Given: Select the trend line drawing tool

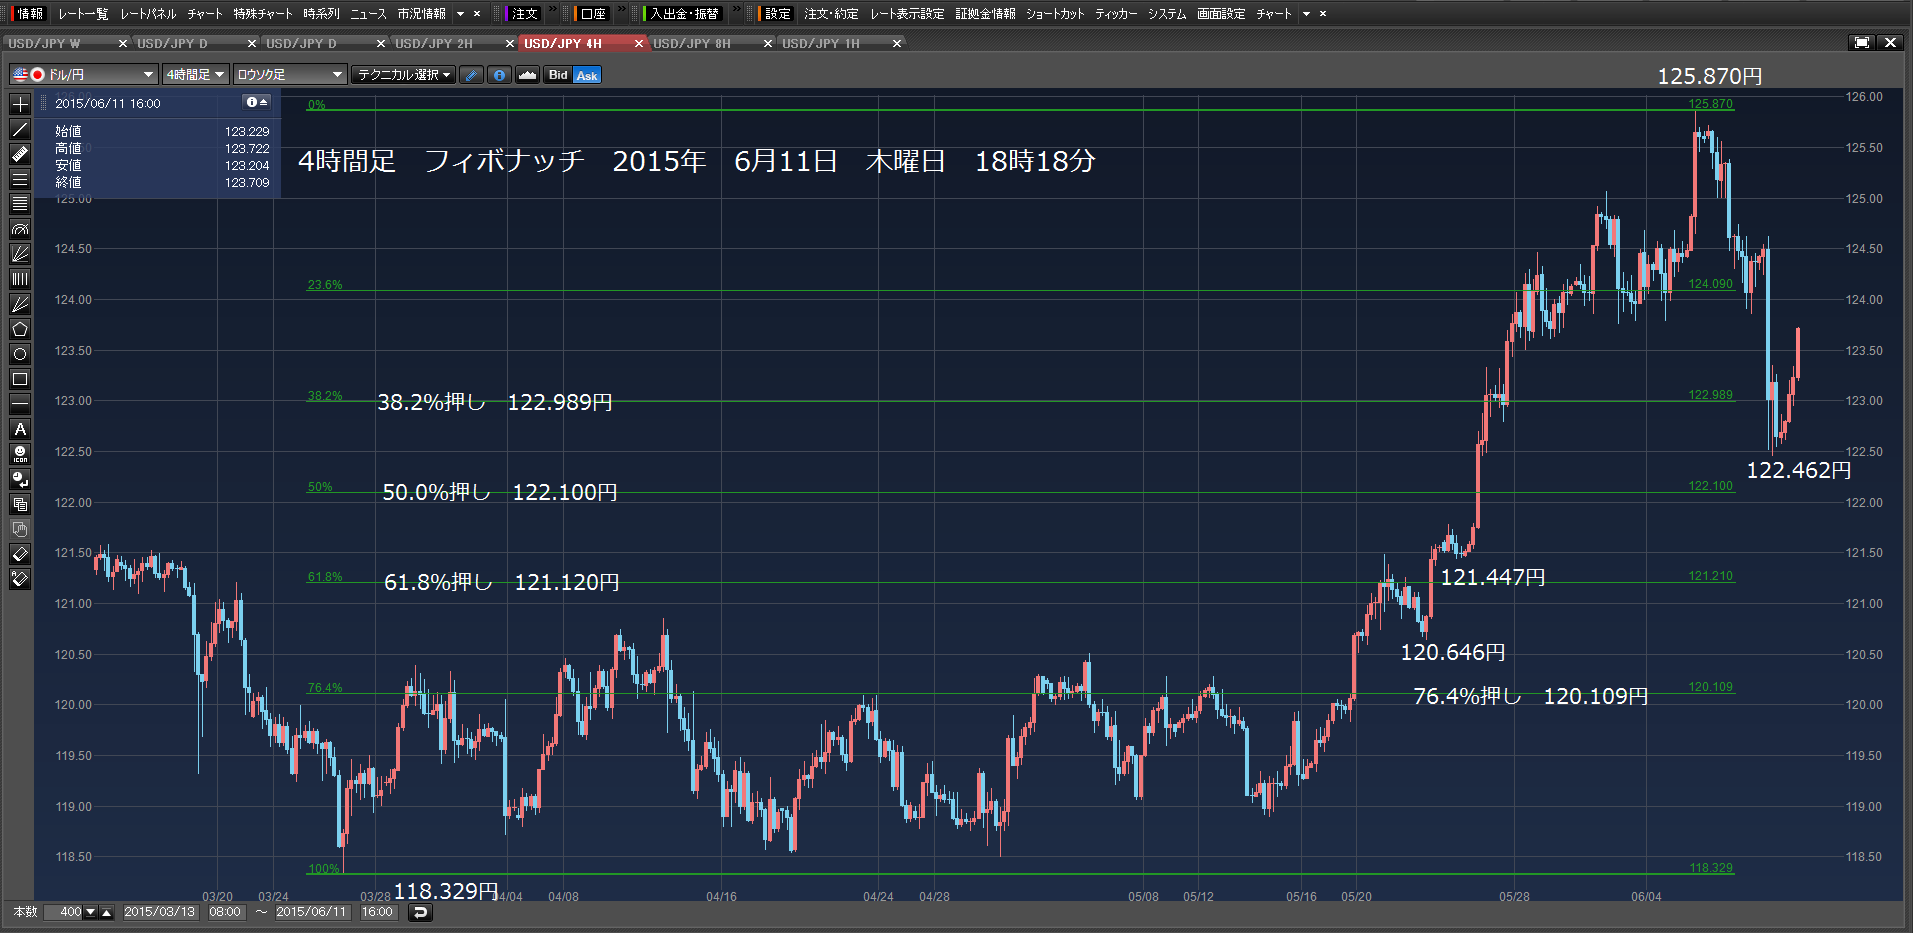Looking at the screenshot, I should tap(20, 129).
